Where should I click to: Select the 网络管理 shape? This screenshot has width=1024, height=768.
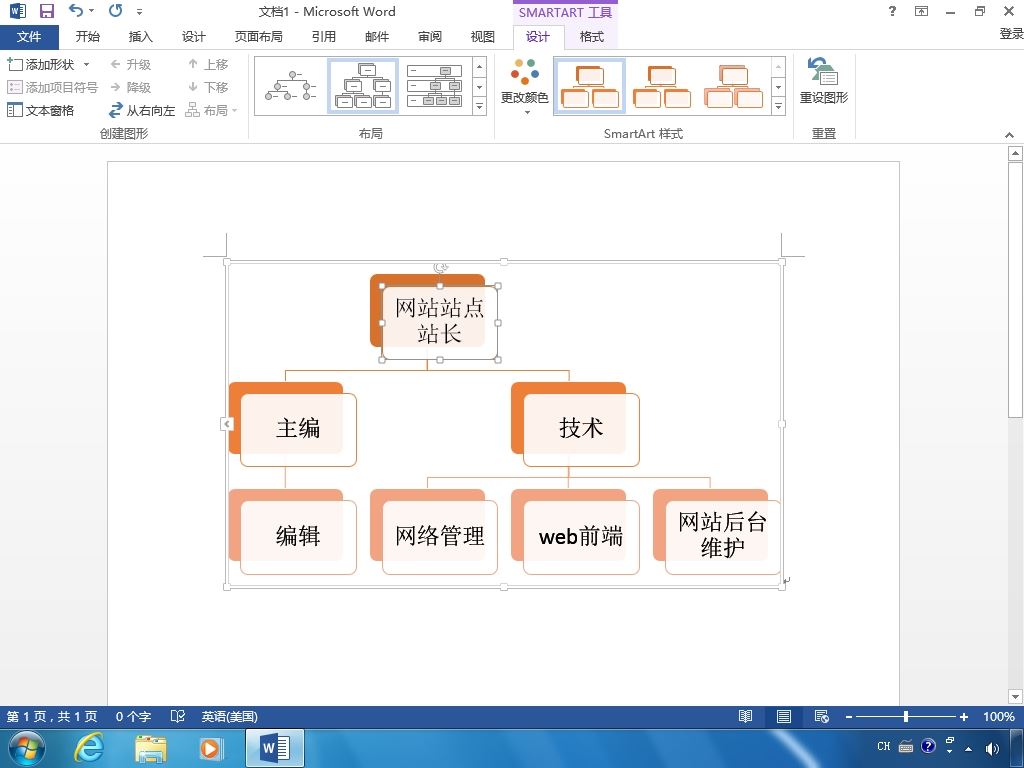click(440, 537)
